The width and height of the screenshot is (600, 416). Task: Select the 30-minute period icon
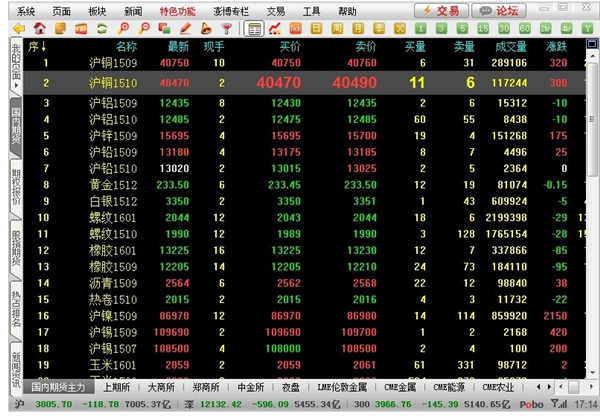pos(504,29)
